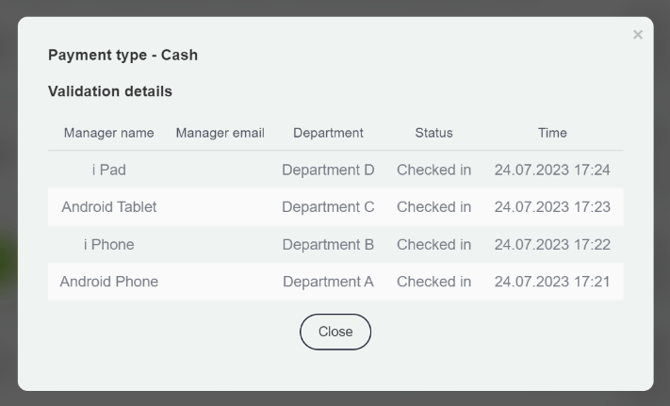Click Department B cell
670x406 pixels.
pyautogui.click(x=328, y=244)
